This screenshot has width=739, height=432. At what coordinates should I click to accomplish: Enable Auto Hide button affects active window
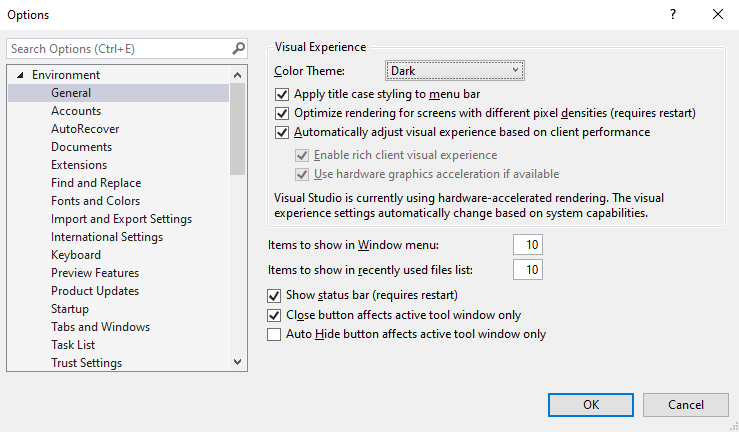click(x=275, y=335)
